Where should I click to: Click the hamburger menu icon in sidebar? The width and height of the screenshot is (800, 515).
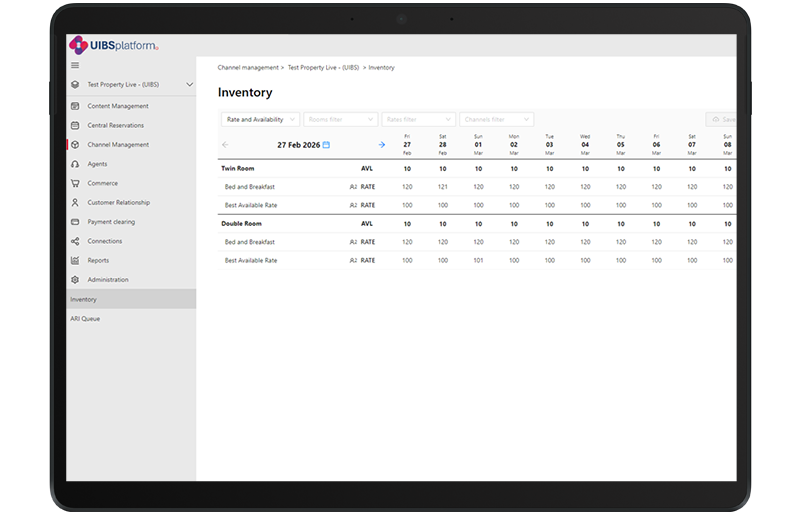pyautogui.click(x=75, y=66)
